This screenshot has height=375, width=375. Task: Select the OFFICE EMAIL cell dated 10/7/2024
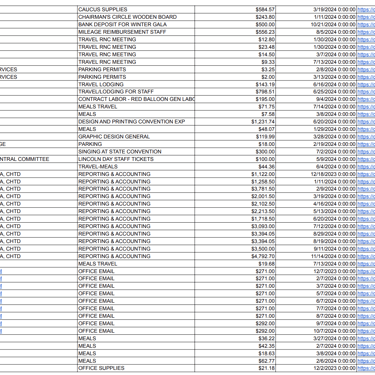click(x=136, y=331)
